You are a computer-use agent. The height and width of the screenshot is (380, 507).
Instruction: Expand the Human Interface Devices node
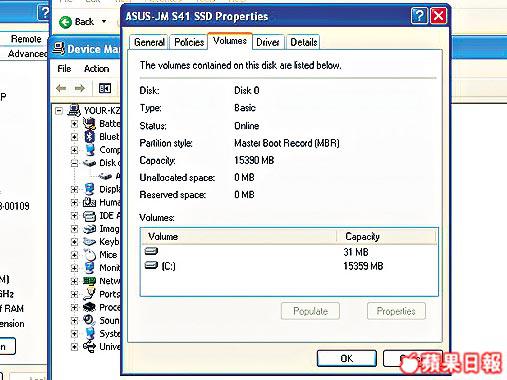74,202
